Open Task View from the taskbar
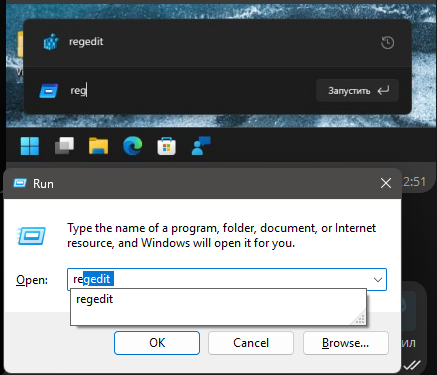This screenshot has height=375, width=437. (x=64, y=146)
